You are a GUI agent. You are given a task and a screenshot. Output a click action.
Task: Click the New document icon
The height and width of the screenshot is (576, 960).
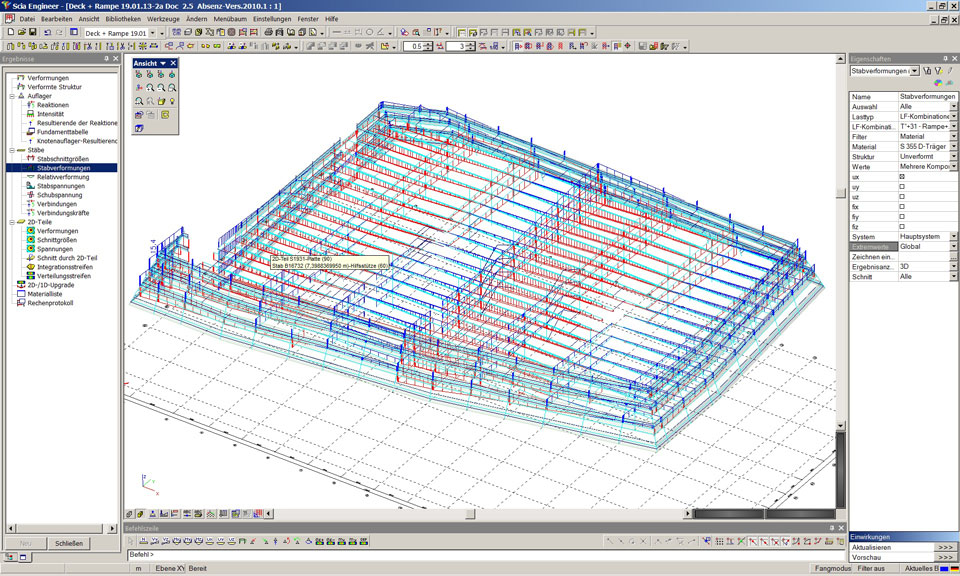(9, 32)
